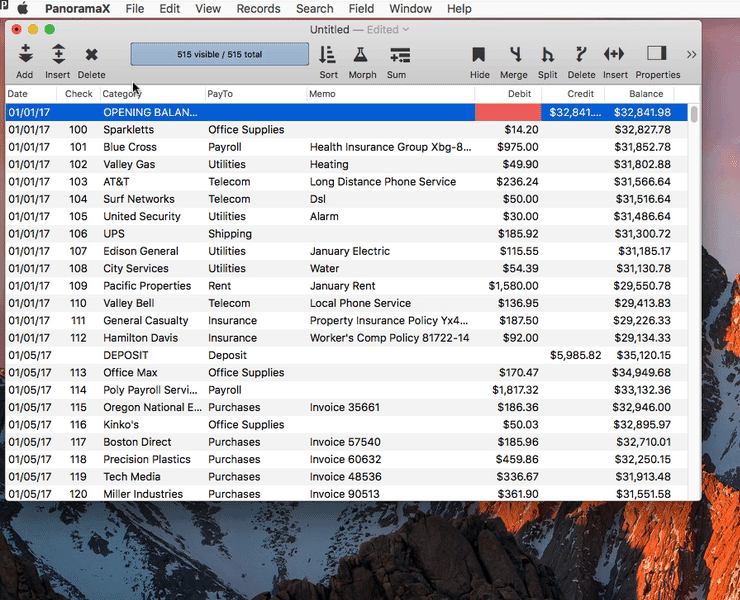
Task: Click the $5,985.82 credit cell
Action: pos(573,355)
